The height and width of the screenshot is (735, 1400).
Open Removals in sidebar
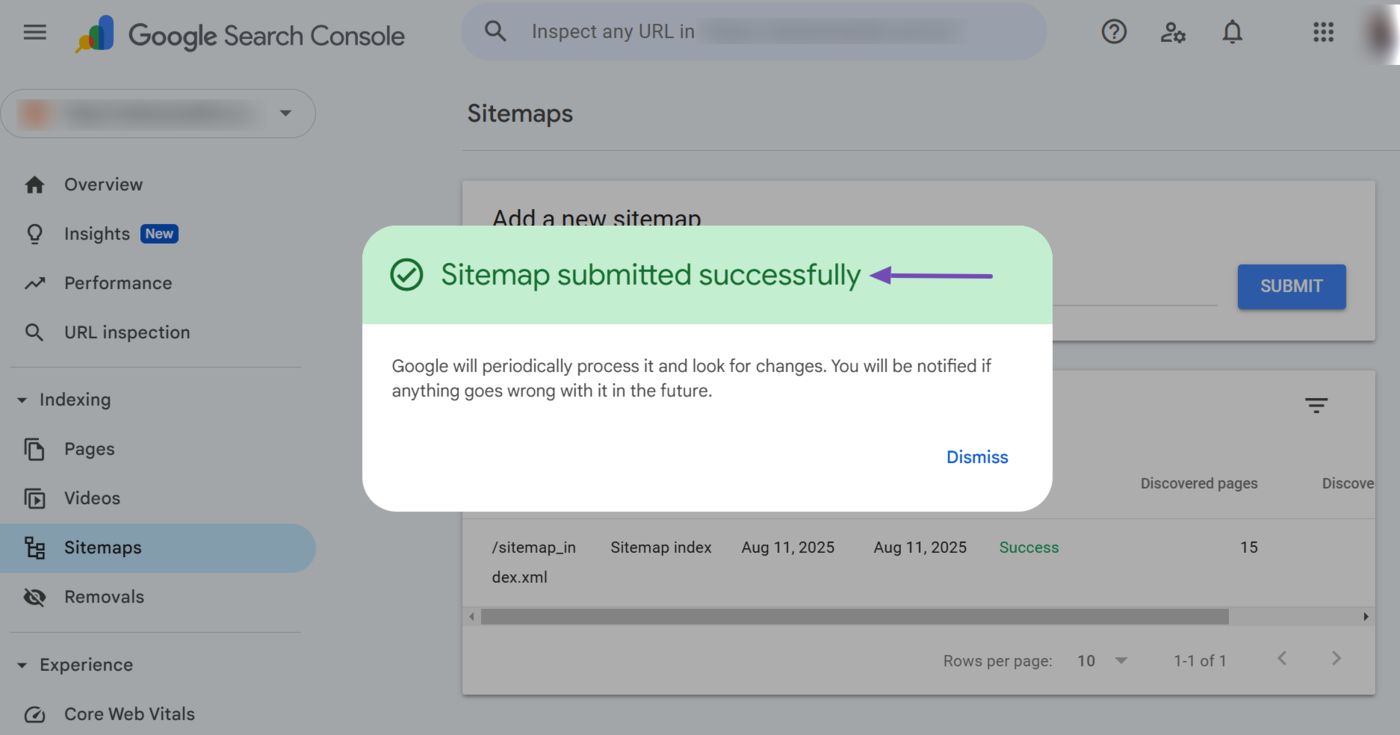[104, 597]
